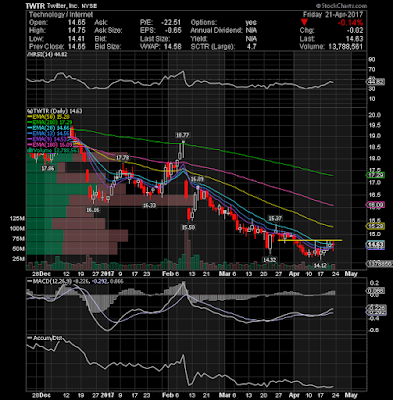Select the 18.77 high price annotation
This screenshot has width=393, height=400.
(182, 135)
